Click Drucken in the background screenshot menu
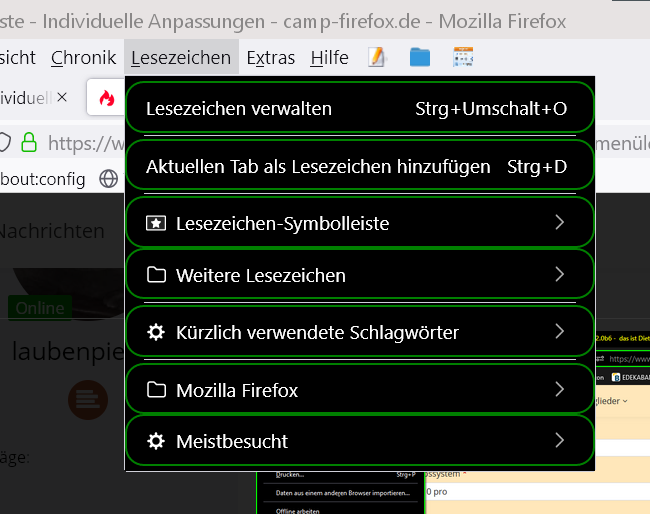The height and width of the screenshot is (514, 650). [290, 475]
